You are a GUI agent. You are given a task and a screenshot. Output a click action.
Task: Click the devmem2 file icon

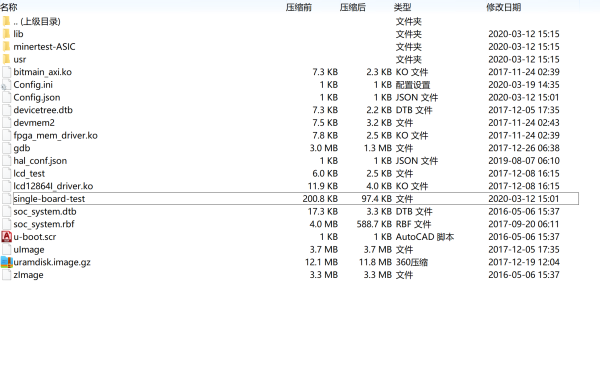[6, 122]
